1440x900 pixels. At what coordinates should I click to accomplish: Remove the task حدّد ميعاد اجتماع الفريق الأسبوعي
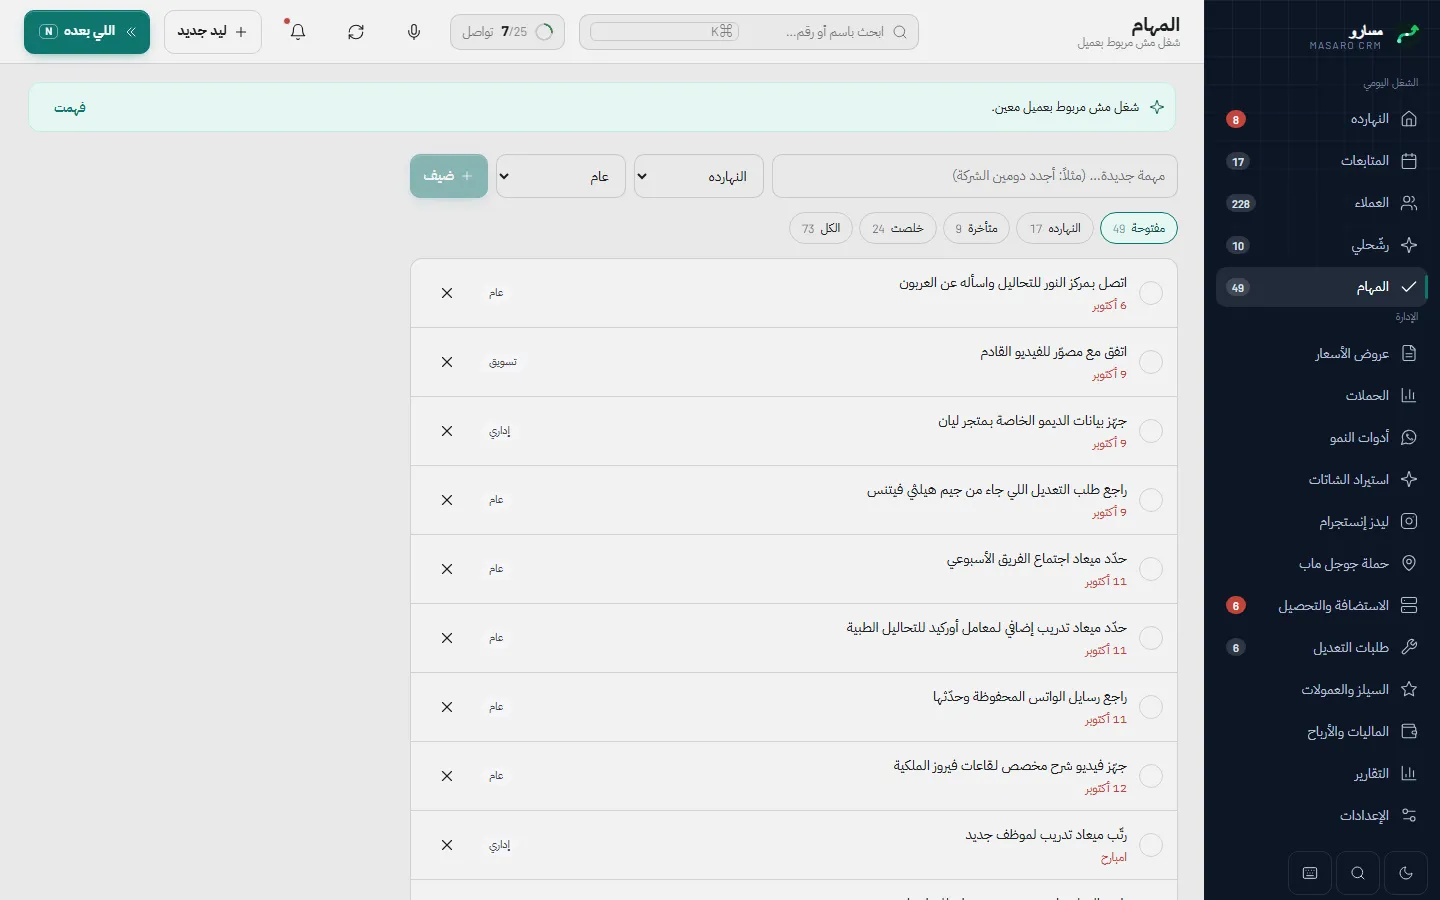(x=447, y=569)
